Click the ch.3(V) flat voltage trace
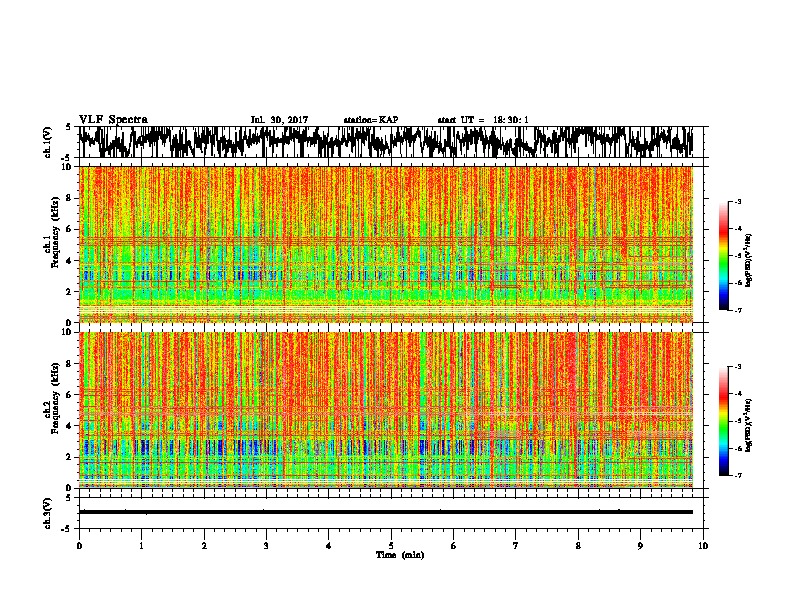 (x=386, y=512)
